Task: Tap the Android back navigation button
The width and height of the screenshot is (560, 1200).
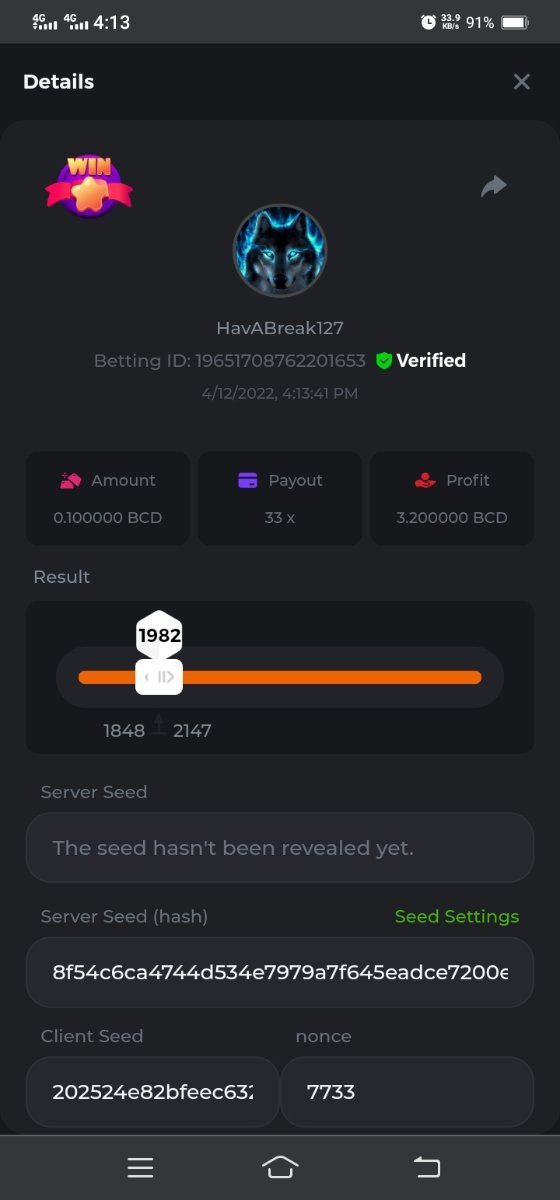Action: [427, 1167]
